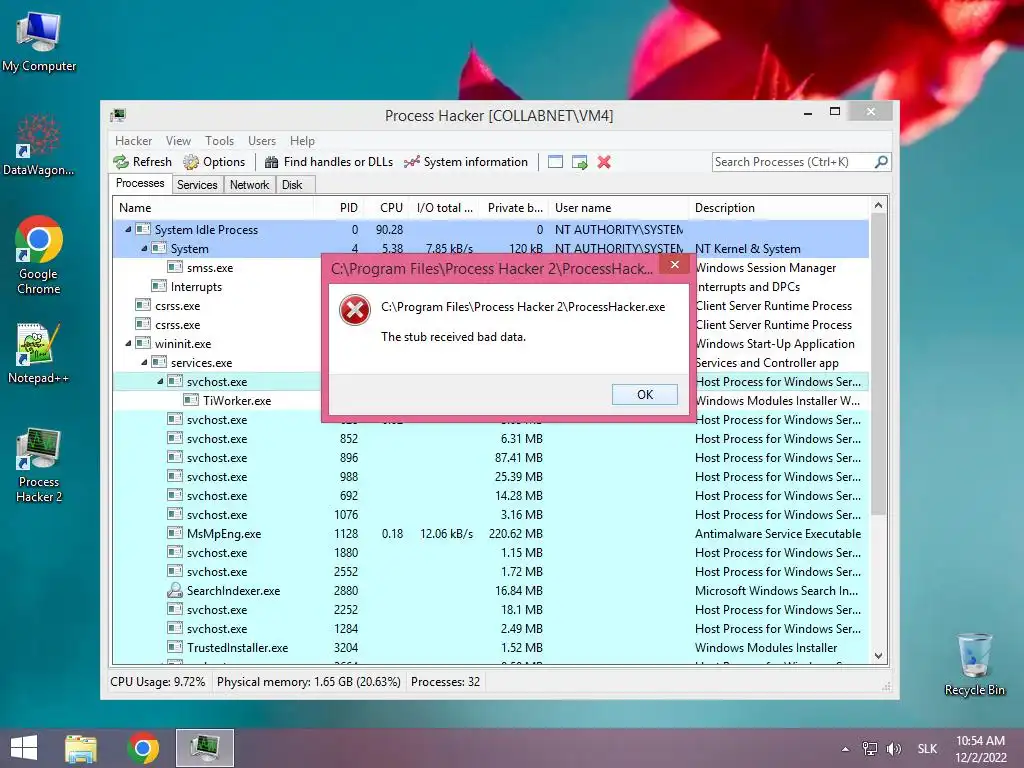
Task: Select svchost.exe with PID 2552
Action: 491,571
